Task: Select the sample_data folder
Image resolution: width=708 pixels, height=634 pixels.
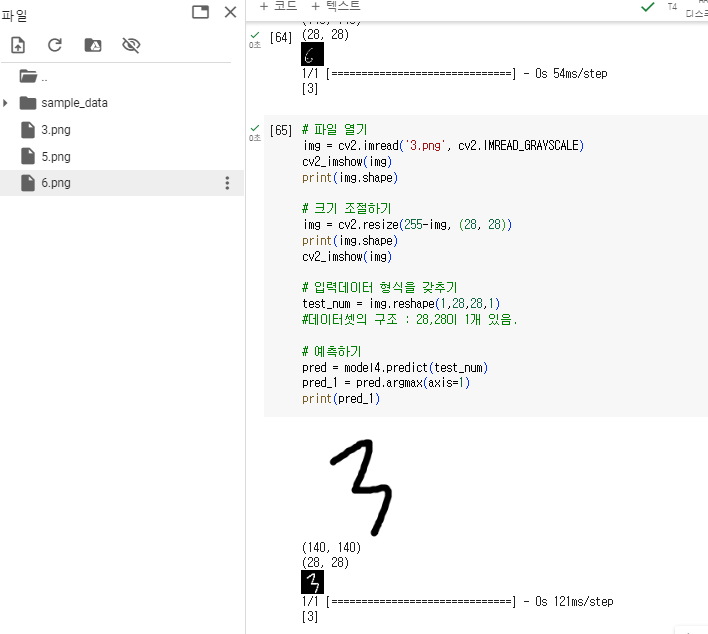Action: (x=74, y=103)
